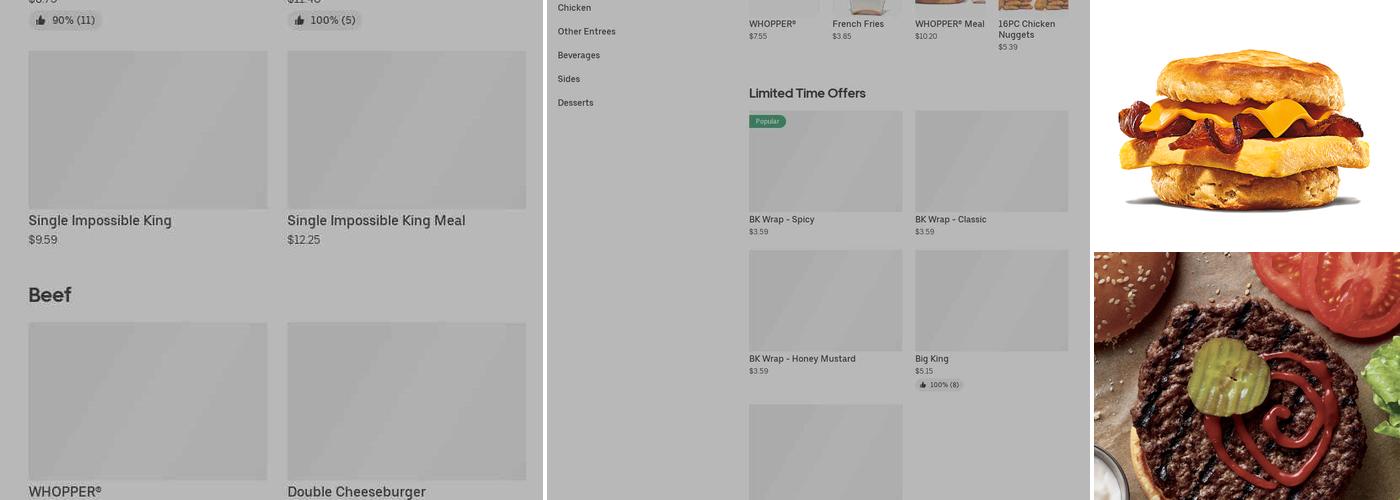Open the WHOPPER image placeholder under Beef
The image size is (1400, 500).
click(x=148, y=401)
